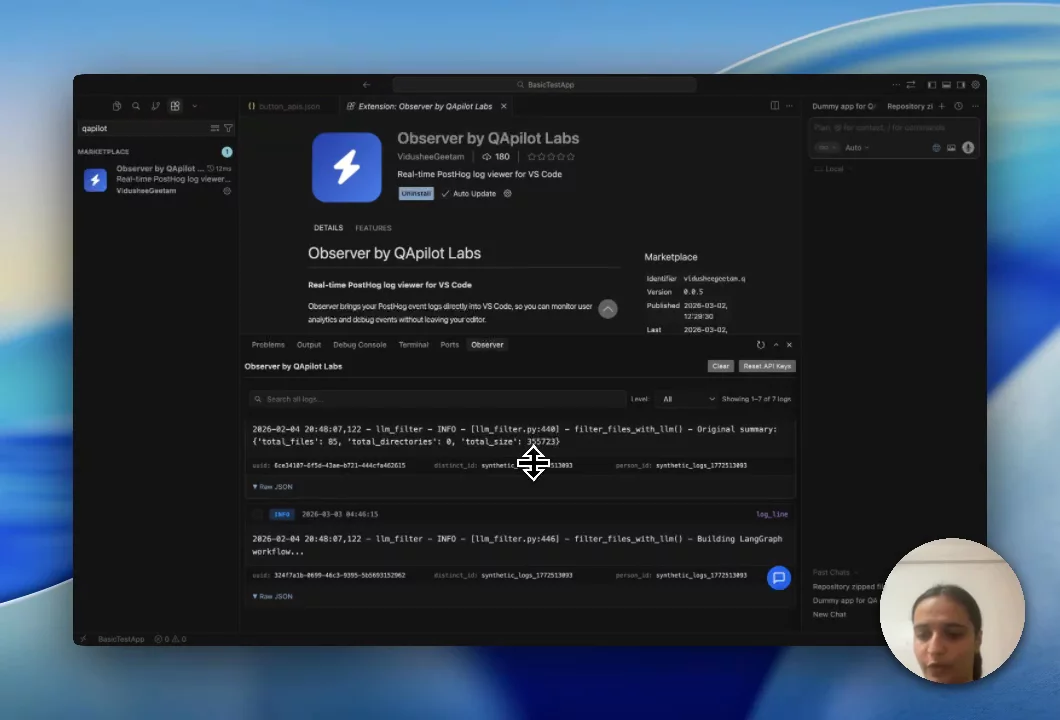
Task: Toggle the primary sidebar layout icon
Action: click(x=932, y=85)
